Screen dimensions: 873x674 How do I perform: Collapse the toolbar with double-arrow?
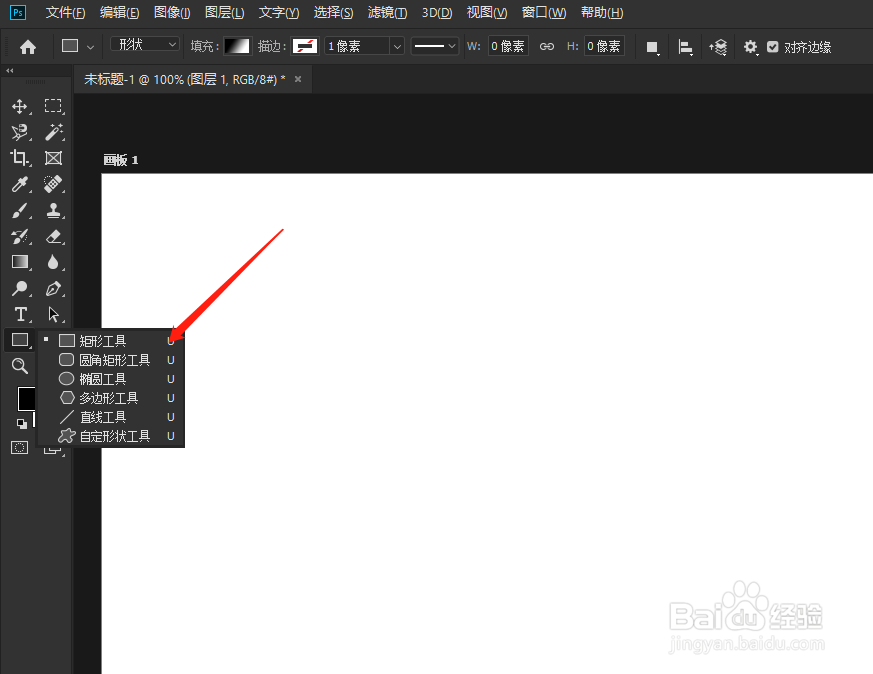[9, 71]
